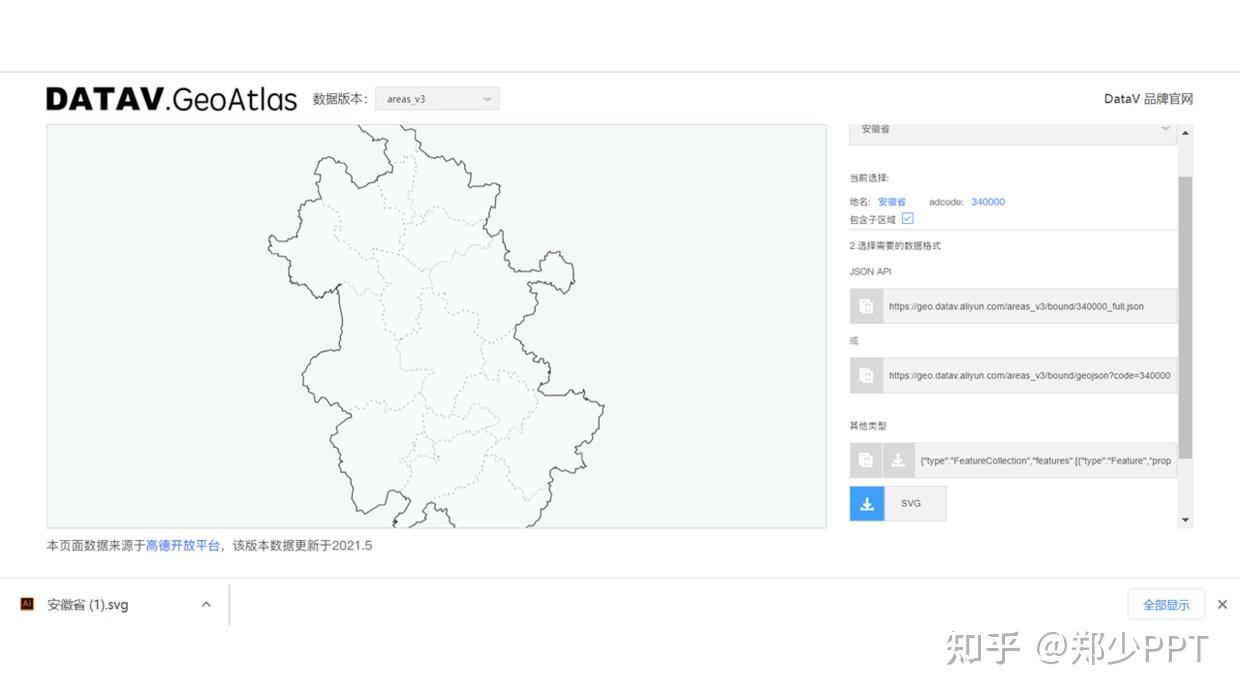The width and height of the screenshot is (1240, 698).
Task: Click the sidebar scrollbar up arrow
Action: [1184, 130]
